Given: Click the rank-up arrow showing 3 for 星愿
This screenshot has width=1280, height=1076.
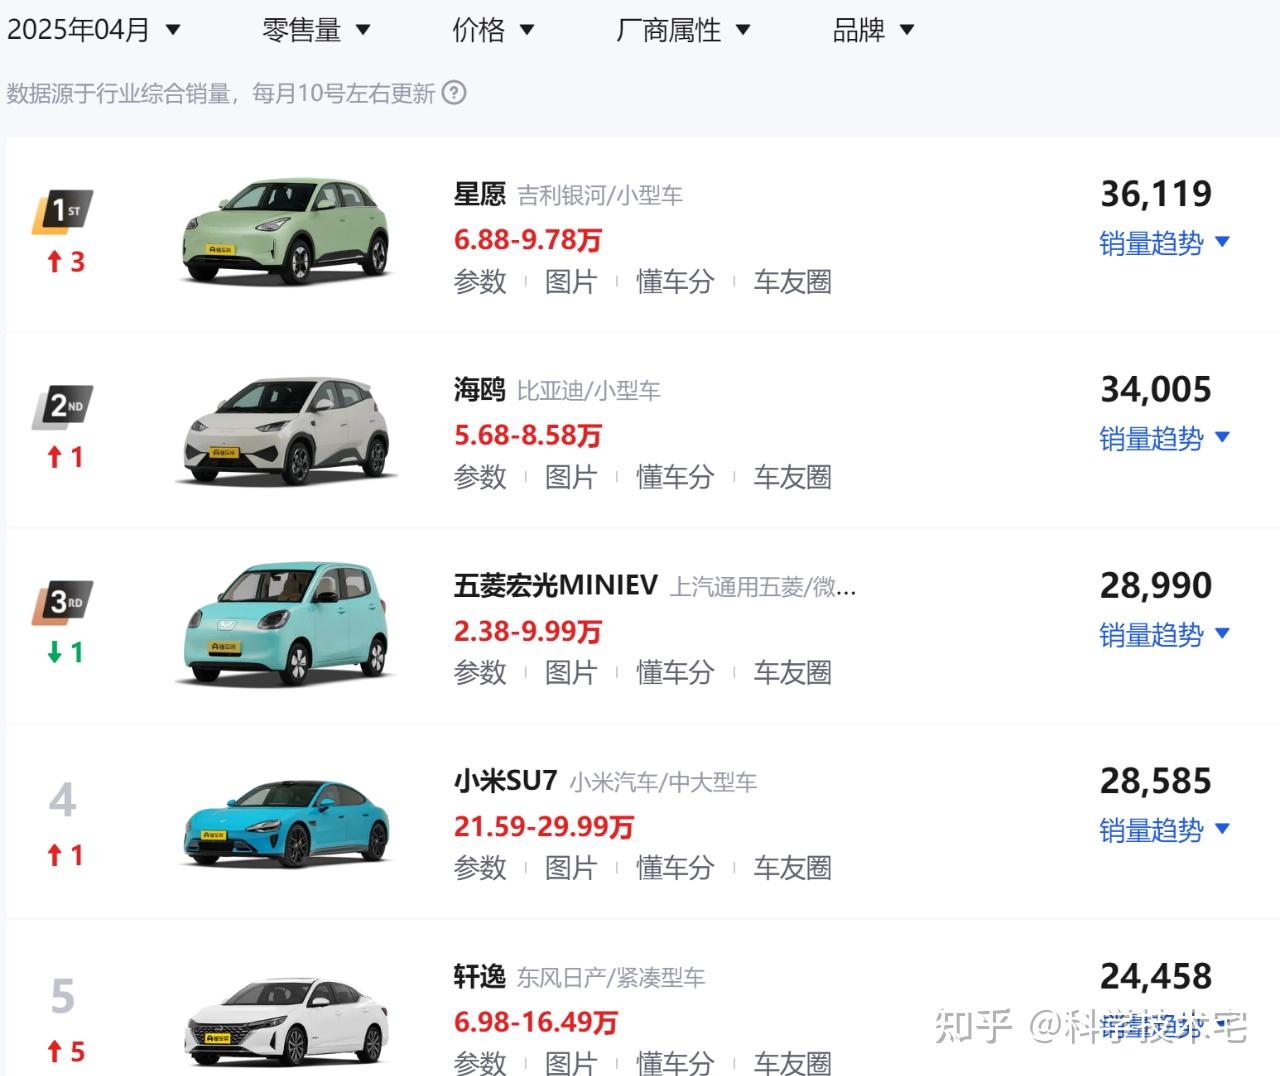Looking at the screenshot, I should [63, 261].
